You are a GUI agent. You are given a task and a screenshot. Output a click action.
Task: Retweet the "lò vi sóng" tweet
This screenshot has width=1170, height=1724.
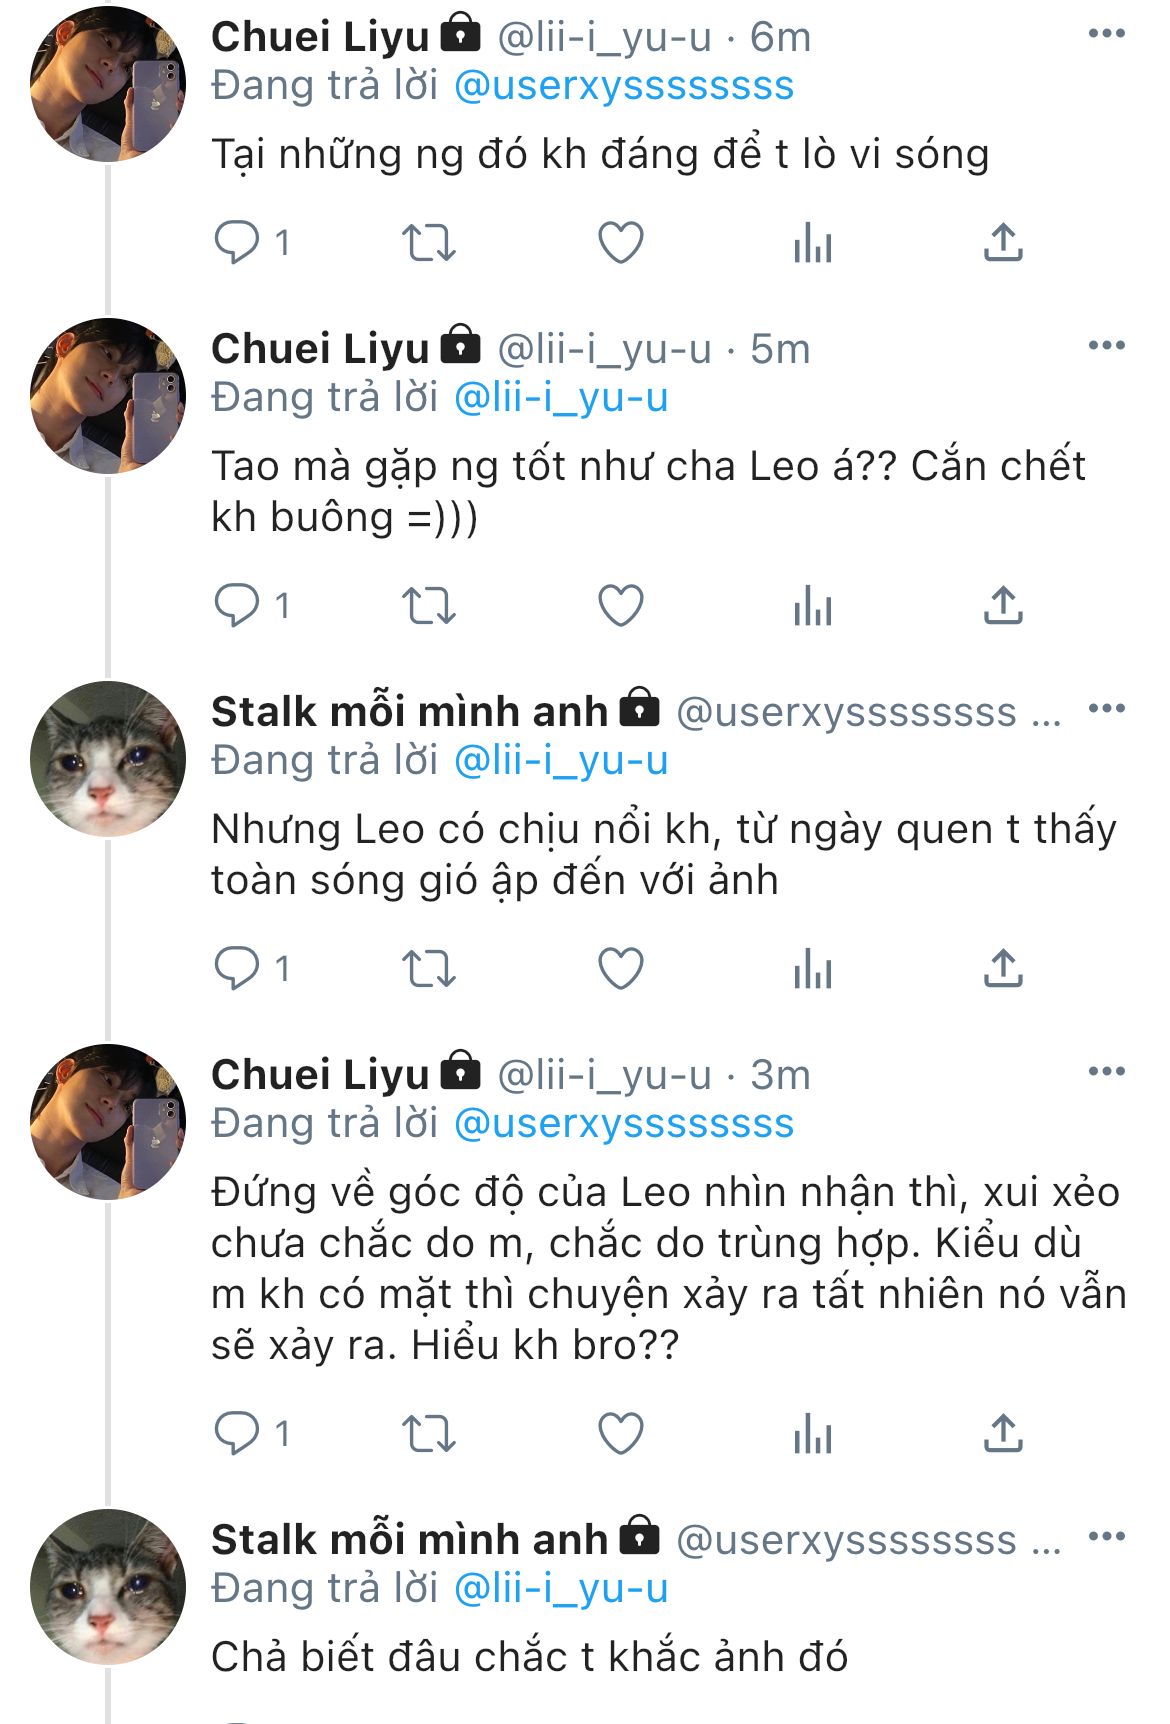click(428, 243)
